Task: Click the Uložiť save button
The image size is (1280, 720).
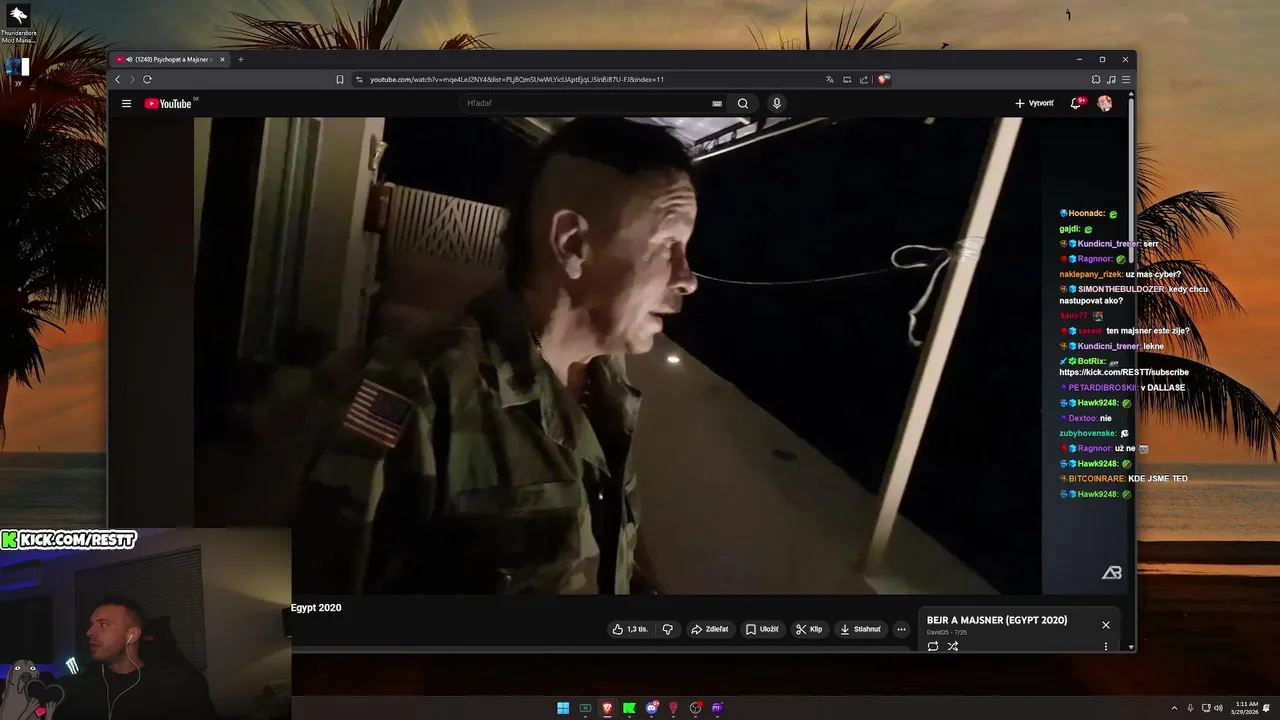Action: coord(763,629)
